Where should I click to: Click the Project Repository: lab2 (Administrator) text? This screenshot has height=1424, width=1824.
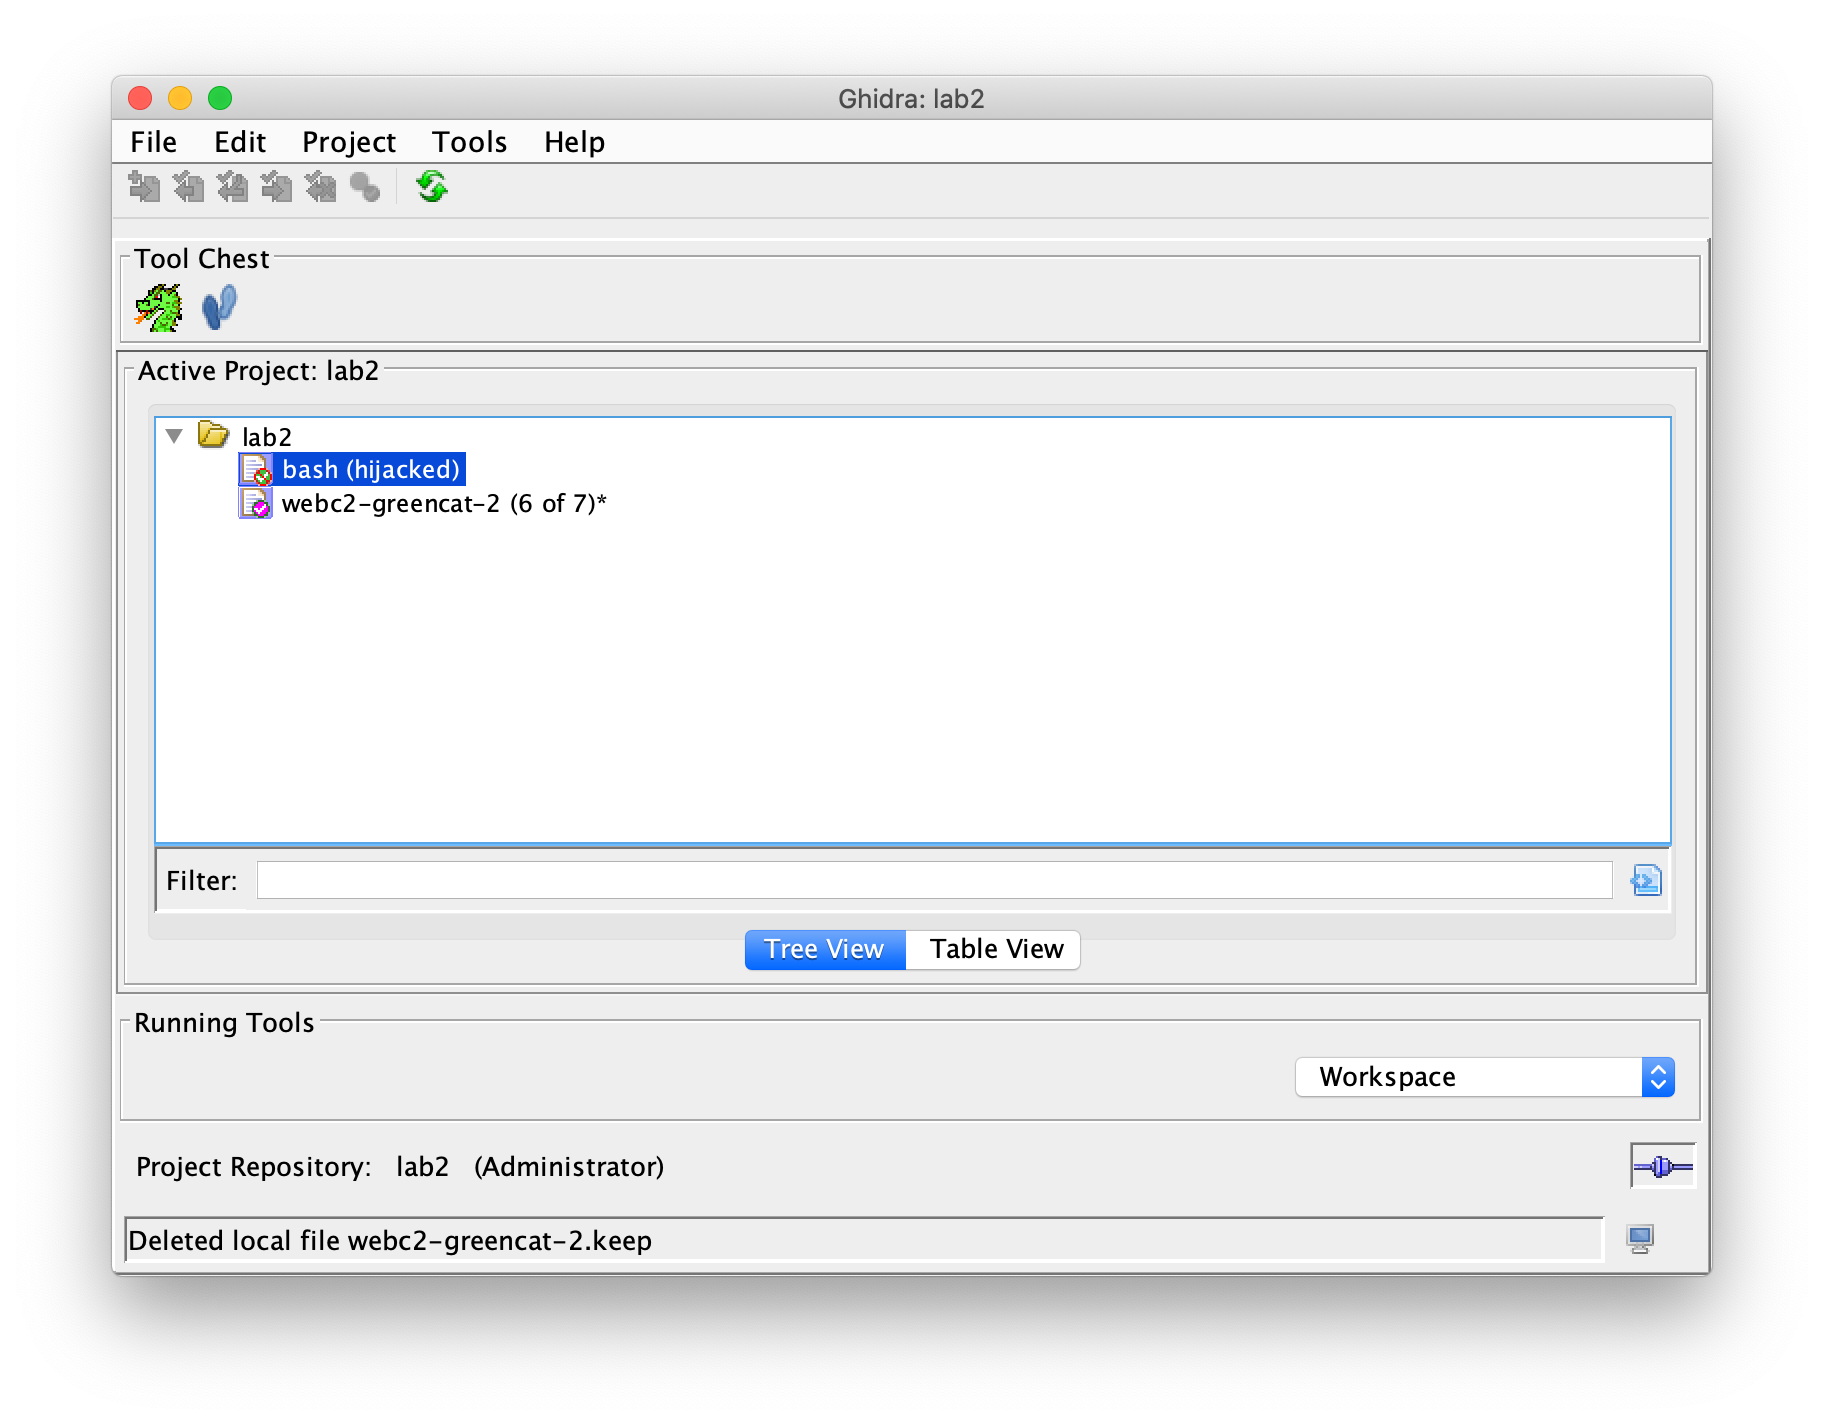coord(400,1167)
